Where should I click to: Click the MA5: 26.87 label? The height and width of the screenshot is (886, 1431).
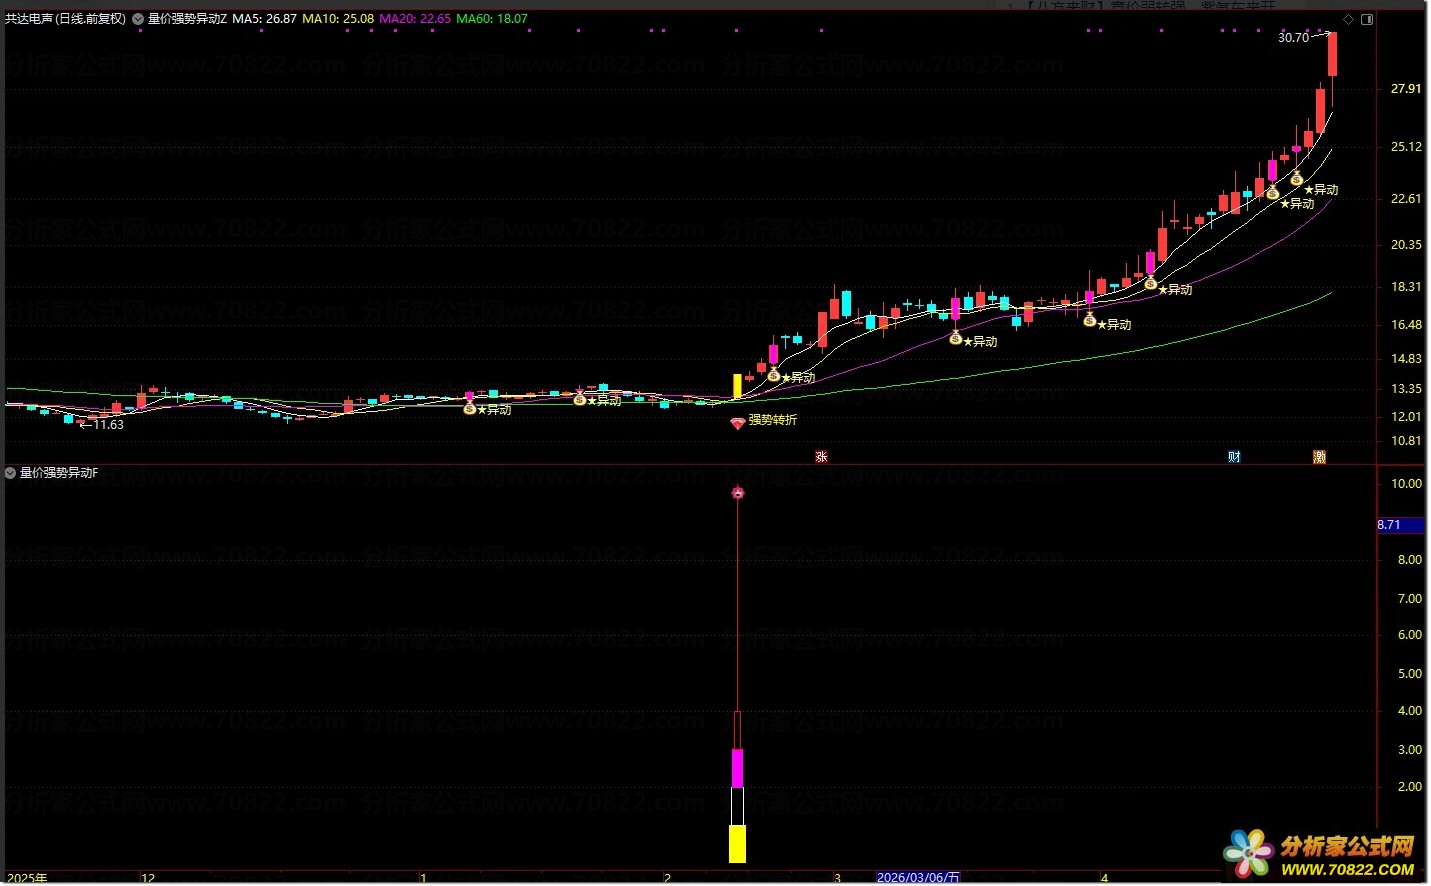(265, 19)
